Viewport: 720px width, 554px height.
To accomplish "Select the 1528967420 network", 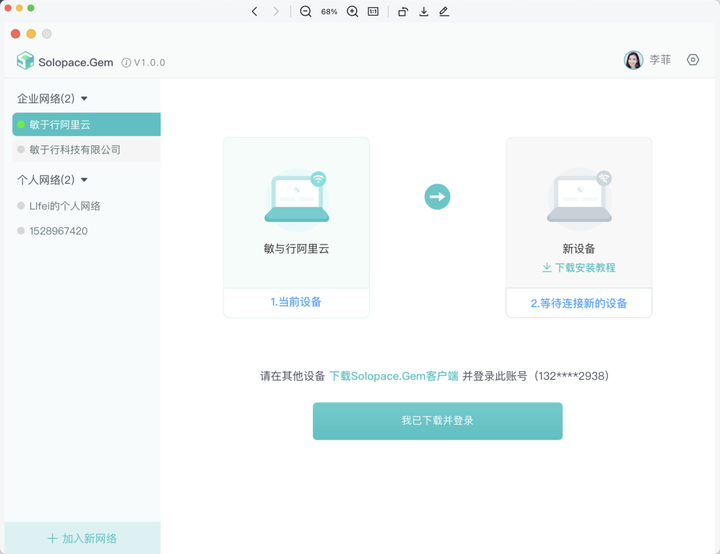I will pos(58,231).
